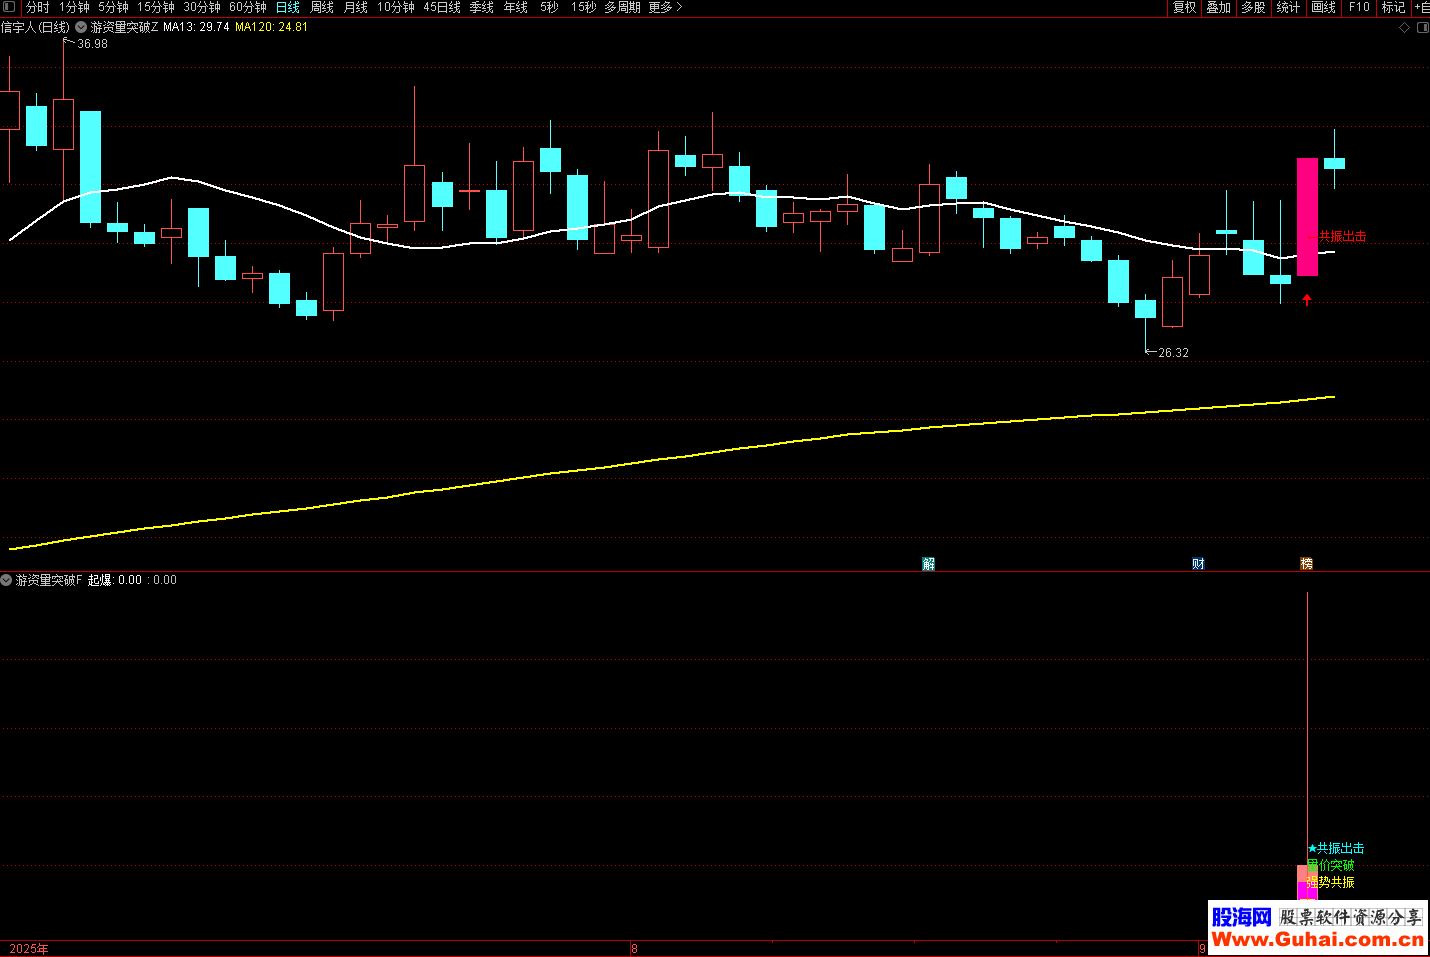Select the 日线 daily period
The width and height of the screenshot is (1430, 957).
[x=288, y=7]
